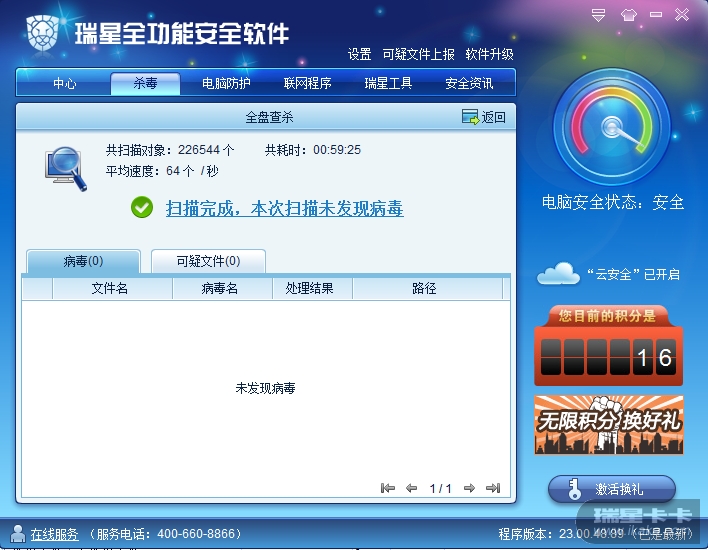Image resolution: width=708 pixels, height=550 pixels.
Task: Click the 扫描完成 scan result link
Action: 284,209
